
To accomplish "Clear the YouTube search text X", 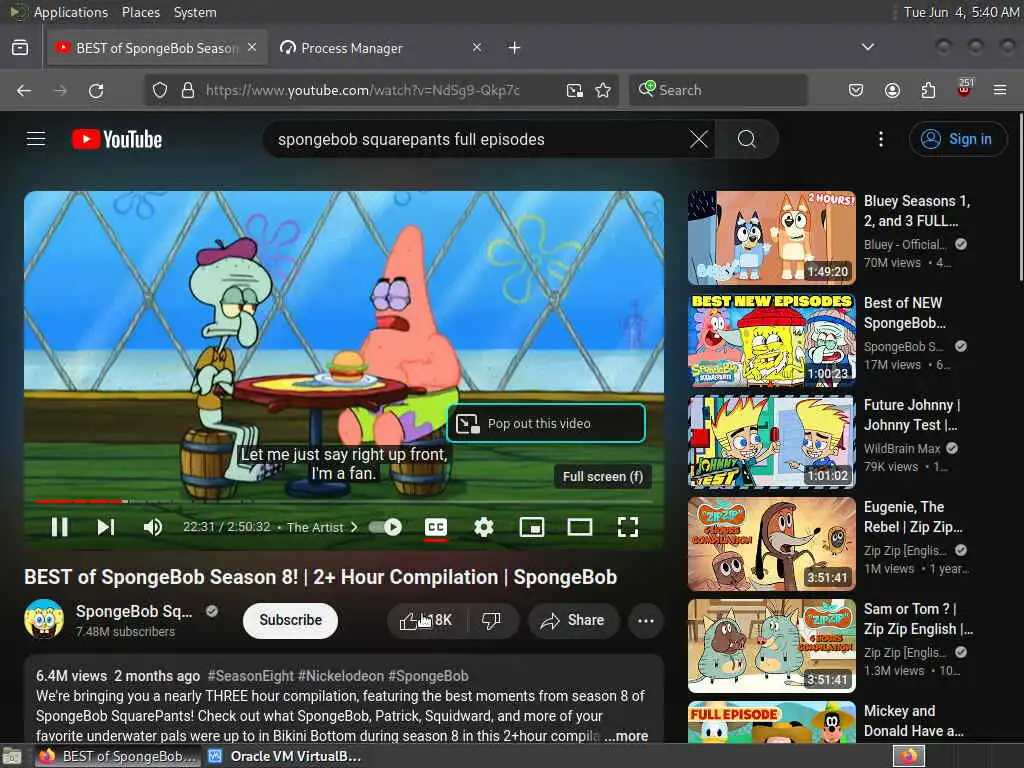I will (699, 139).
